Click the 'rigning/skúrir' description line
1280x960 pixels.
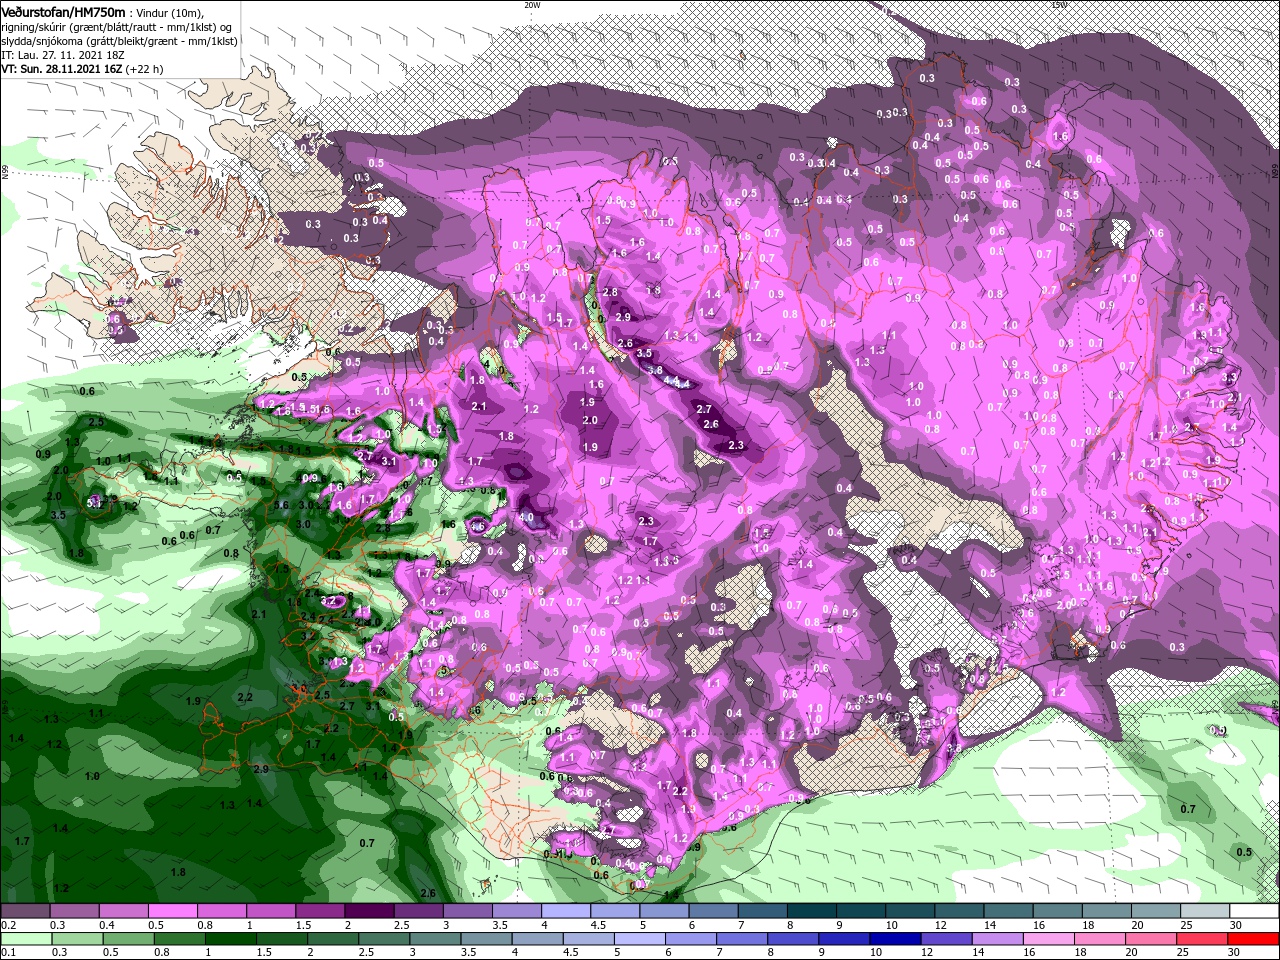pos(116,26)
